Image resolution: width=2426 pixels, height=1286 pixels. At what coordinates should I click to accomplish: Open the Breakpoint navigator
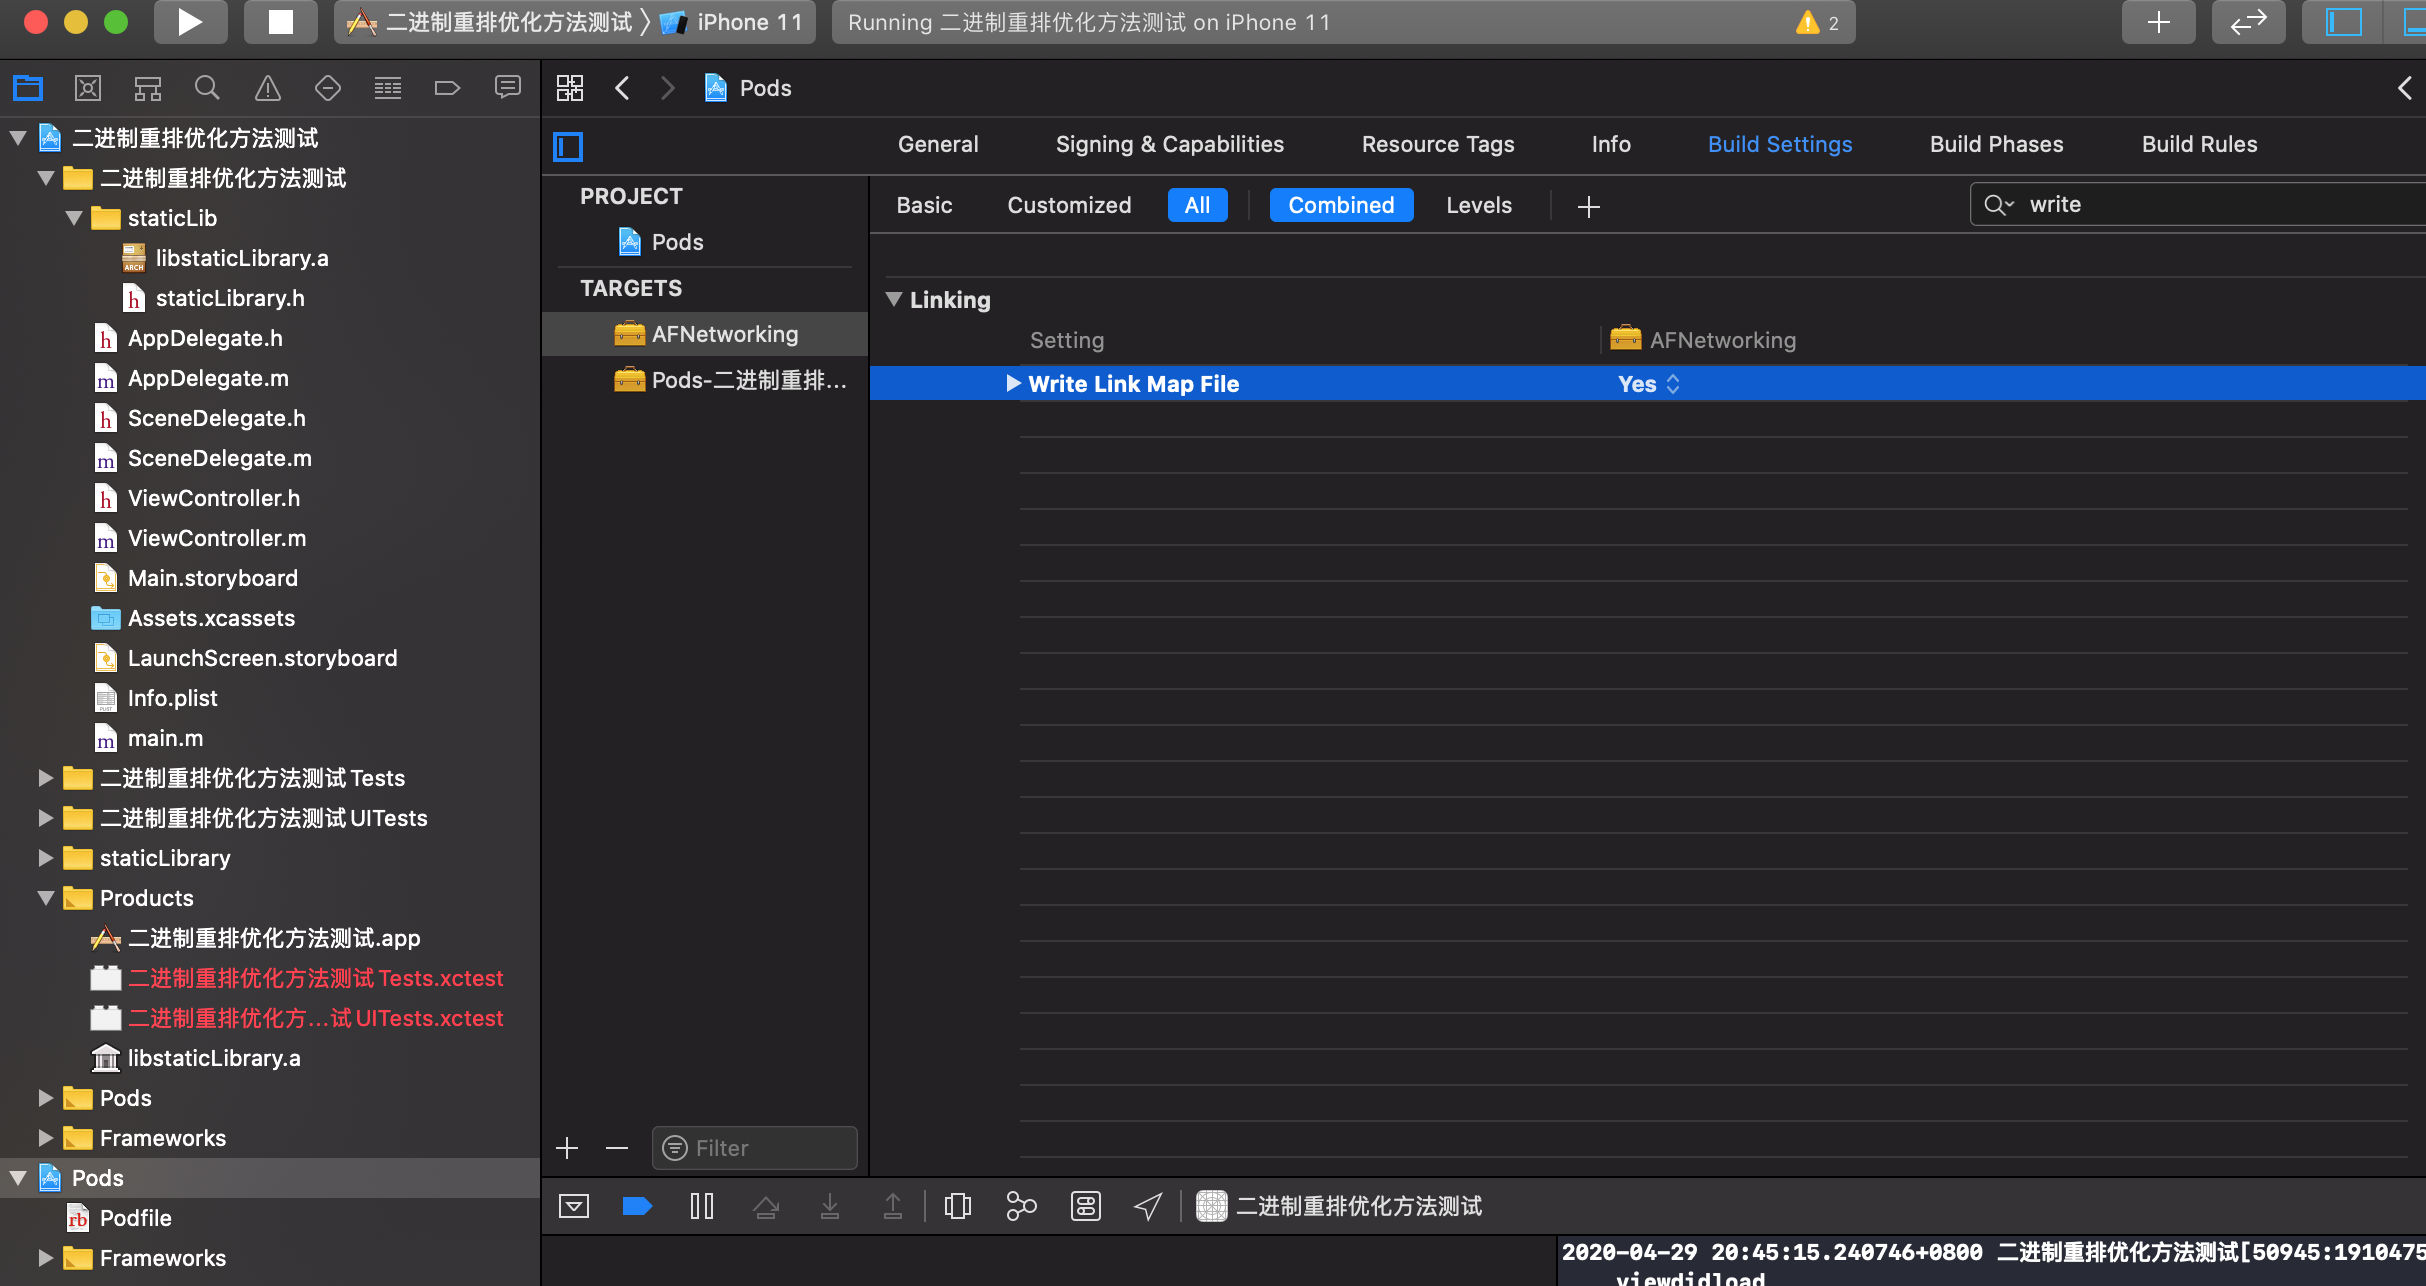[x=447, y=88]
